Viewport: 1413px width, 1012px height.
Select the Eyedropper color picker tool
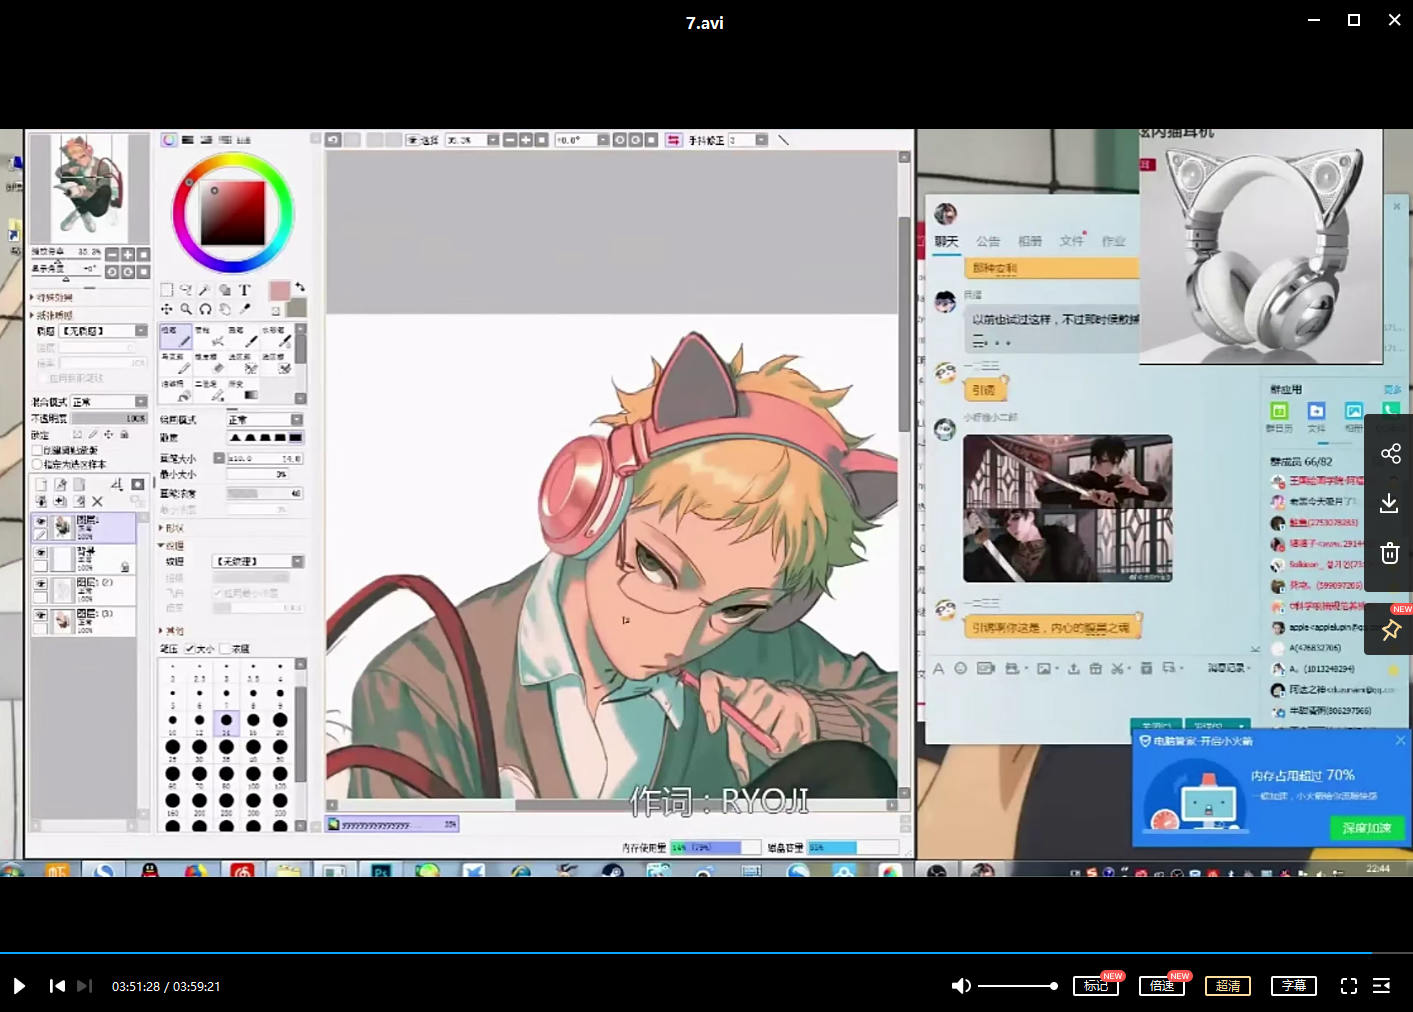click(244, 309)
